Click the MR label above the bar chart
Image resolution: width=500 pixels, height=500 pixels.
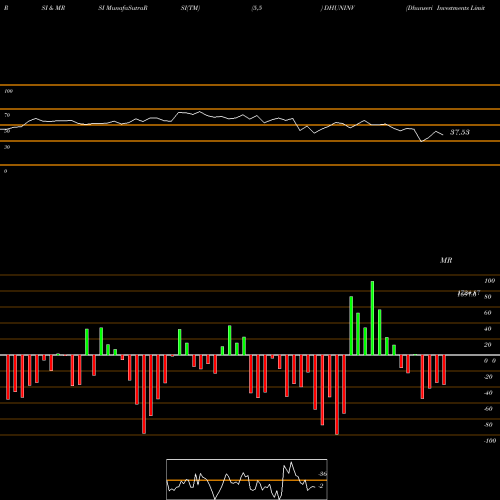(x=446, y=260)
